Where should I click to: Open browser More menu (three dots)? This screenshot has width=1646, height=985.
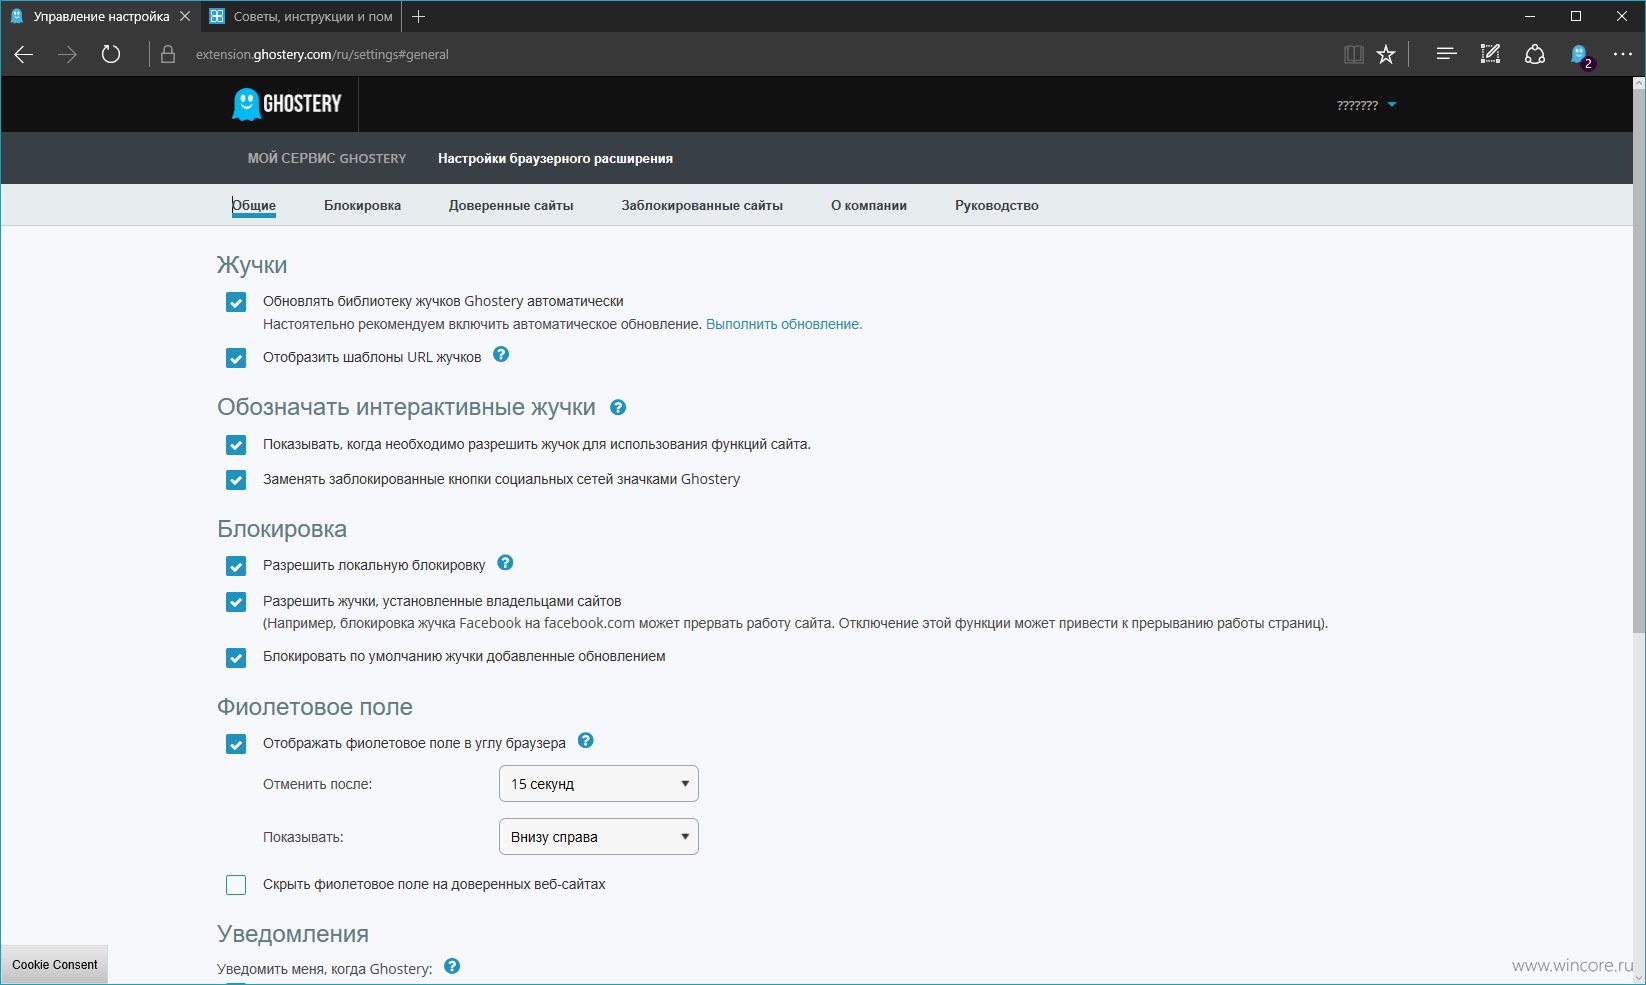point(1623,55)
